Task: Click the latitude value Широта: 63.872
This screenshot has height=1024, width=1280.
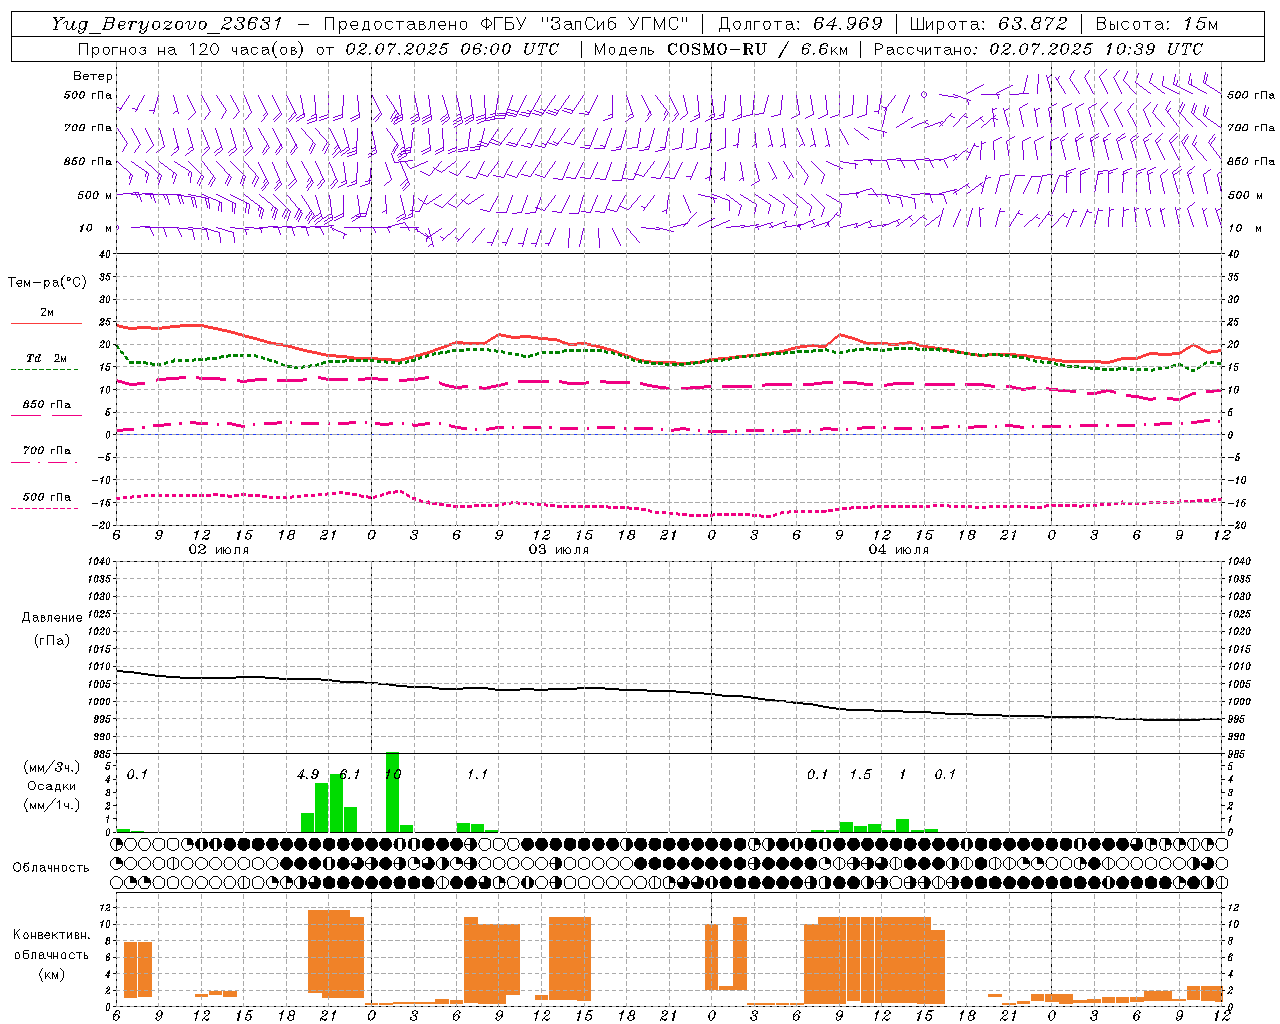Action: coord(988,24)
